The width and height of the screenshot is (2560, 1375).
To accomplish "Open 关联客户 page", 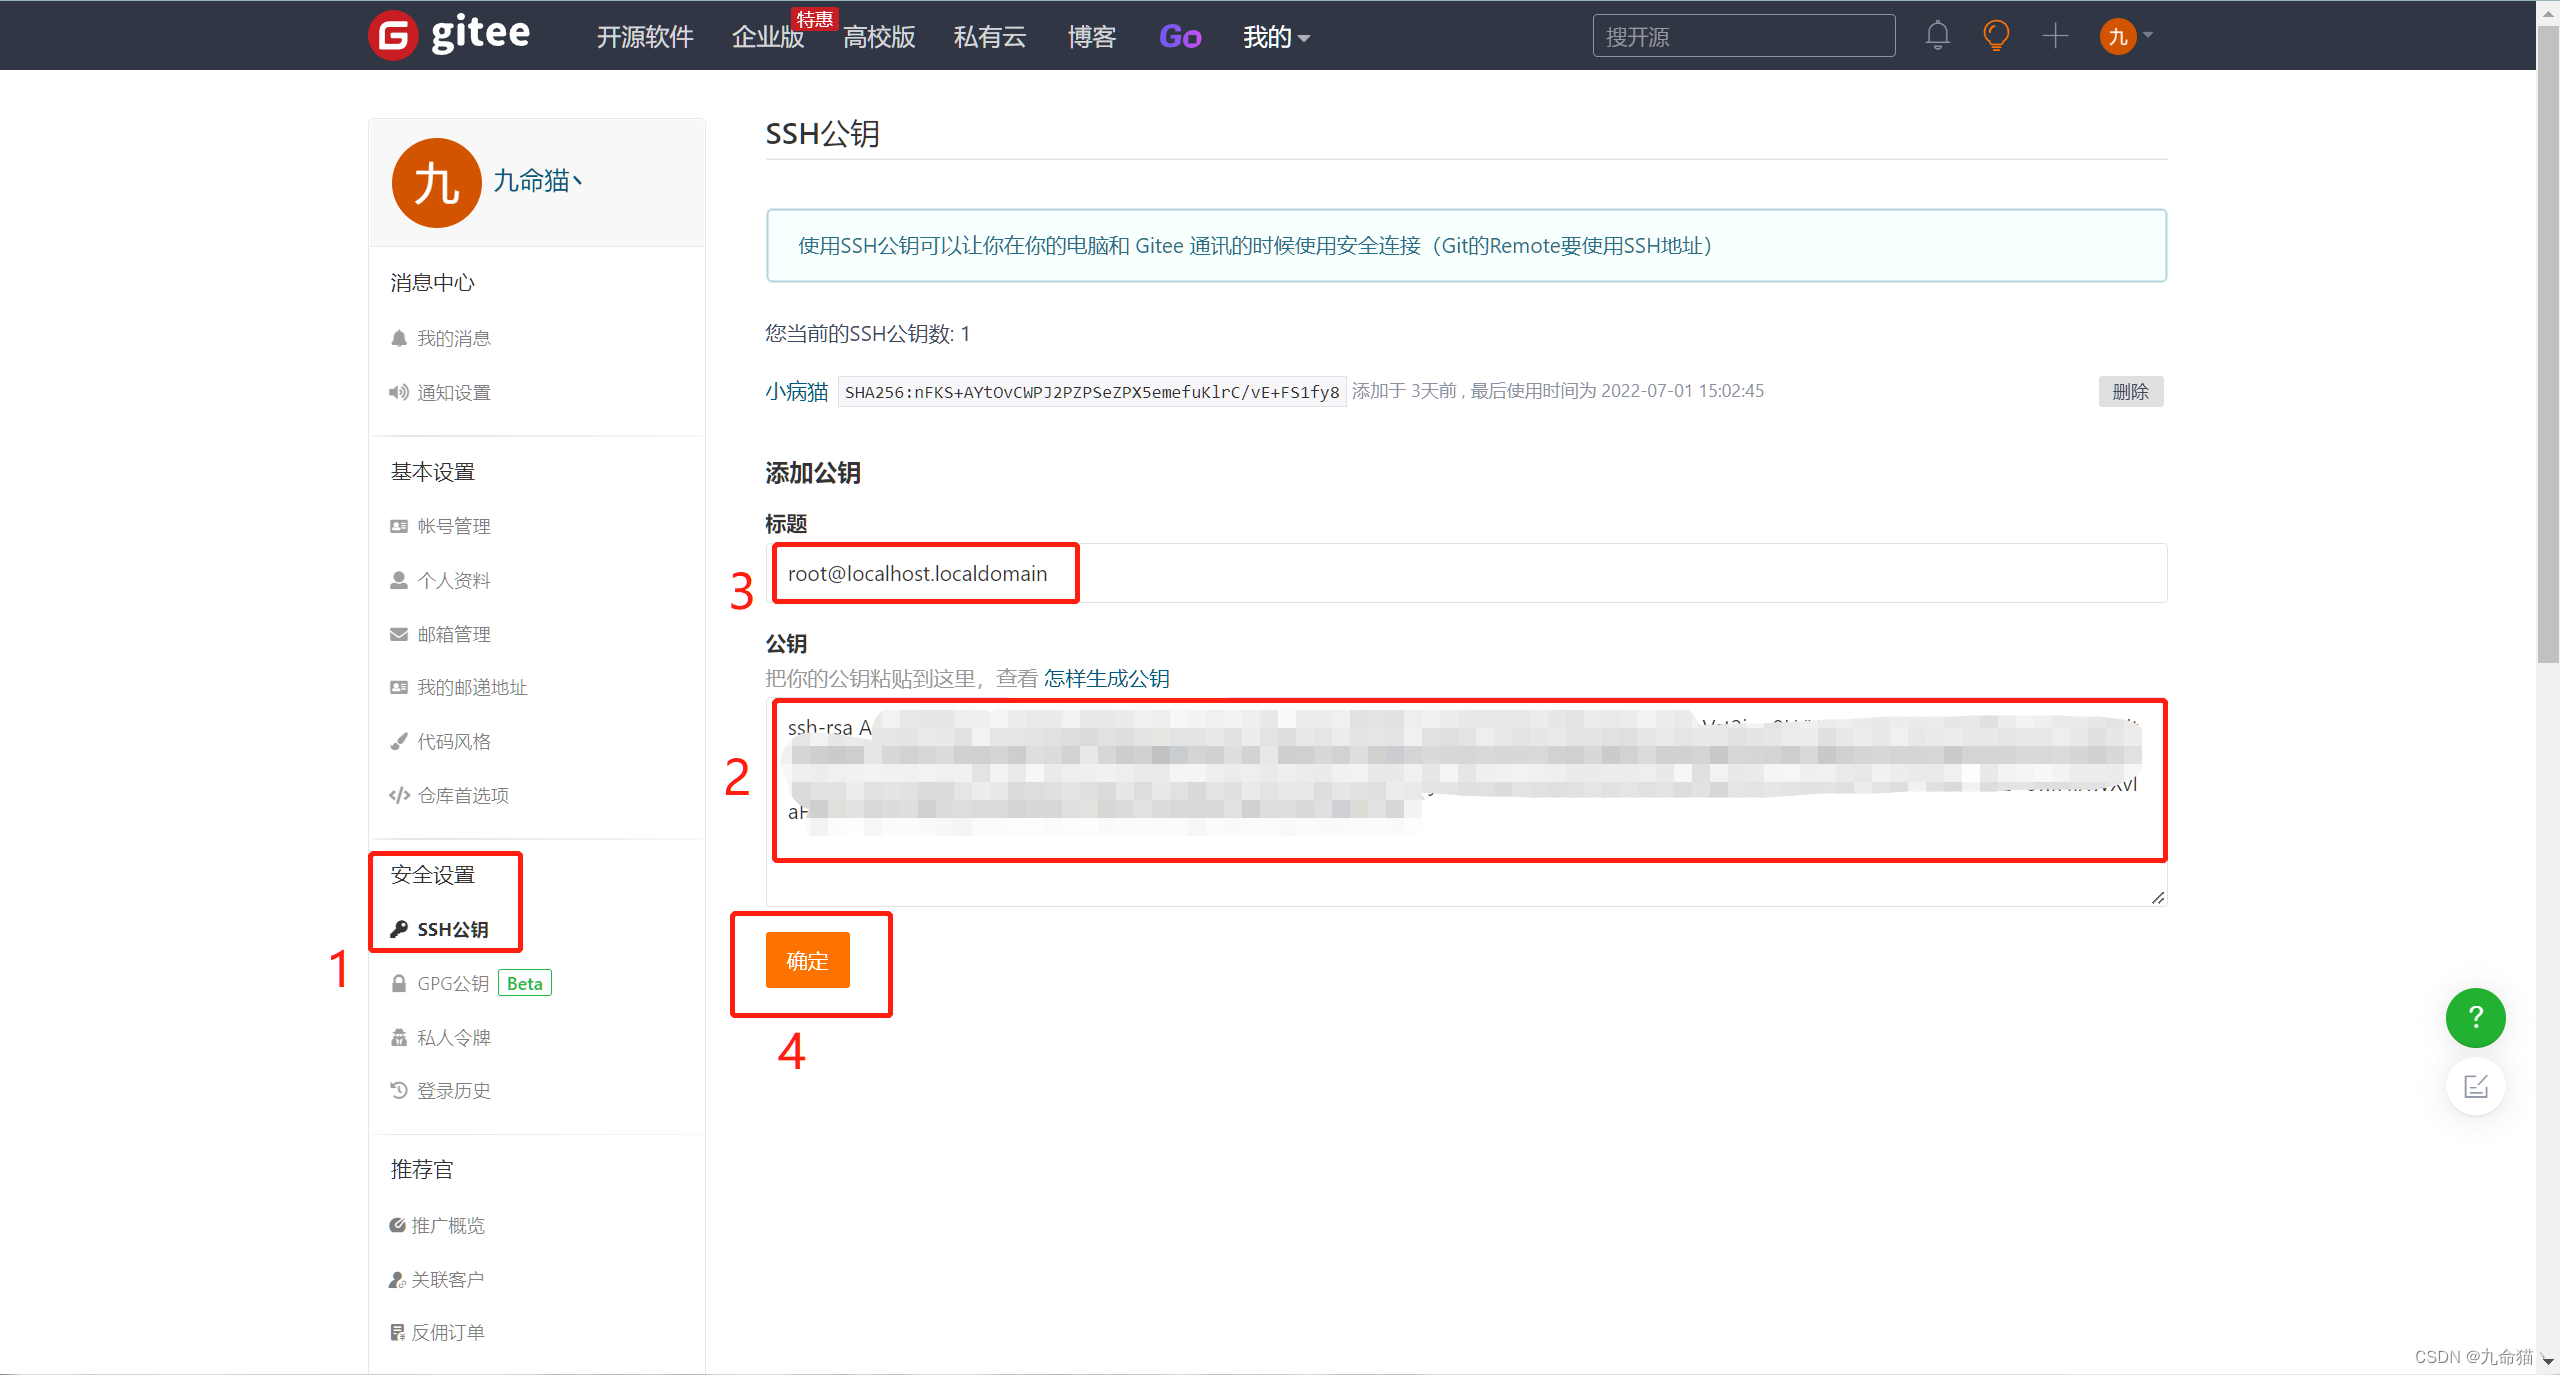I will (448, 1279).
